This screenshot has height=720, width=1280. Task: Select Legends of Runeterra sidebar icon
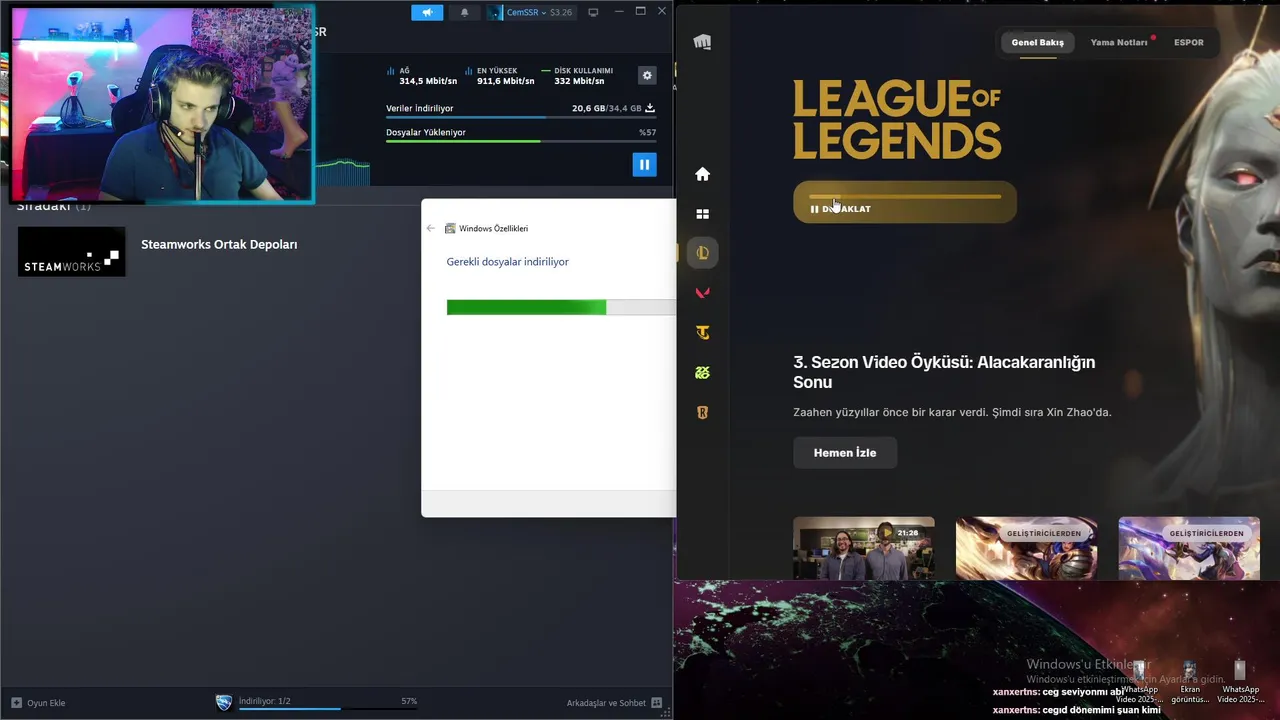click(702, 412)
